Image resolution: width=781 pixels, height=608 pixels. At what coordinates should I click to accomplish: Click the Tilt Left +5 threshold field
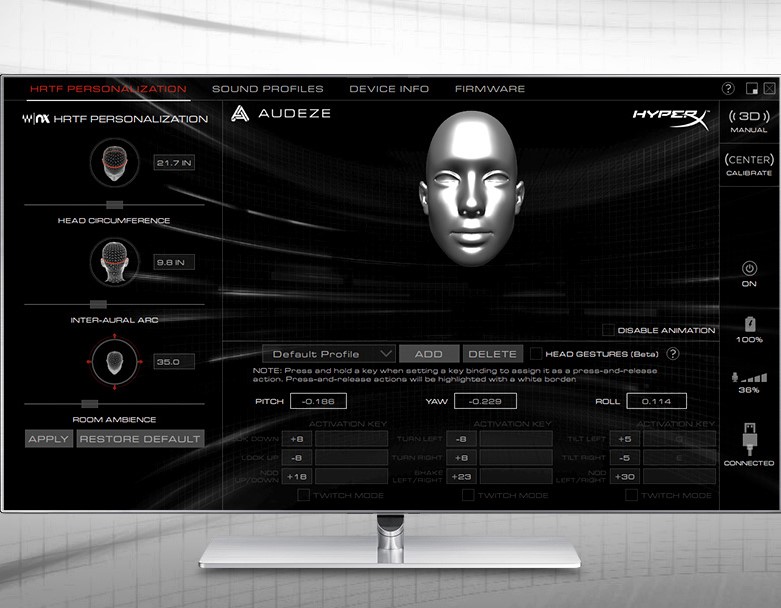[625, 439]
